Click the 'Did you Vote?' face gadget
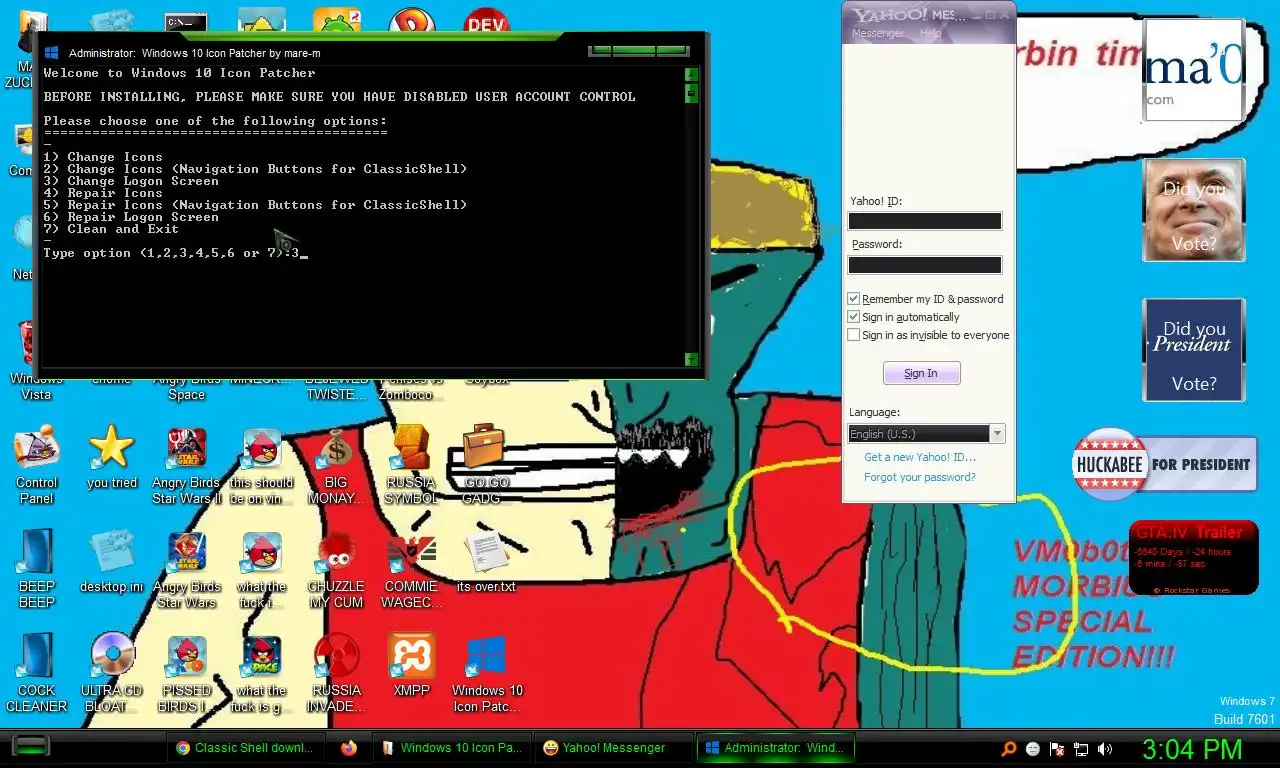The width and height of the screenshot is (1280, 768). (x=1194, y=210)
